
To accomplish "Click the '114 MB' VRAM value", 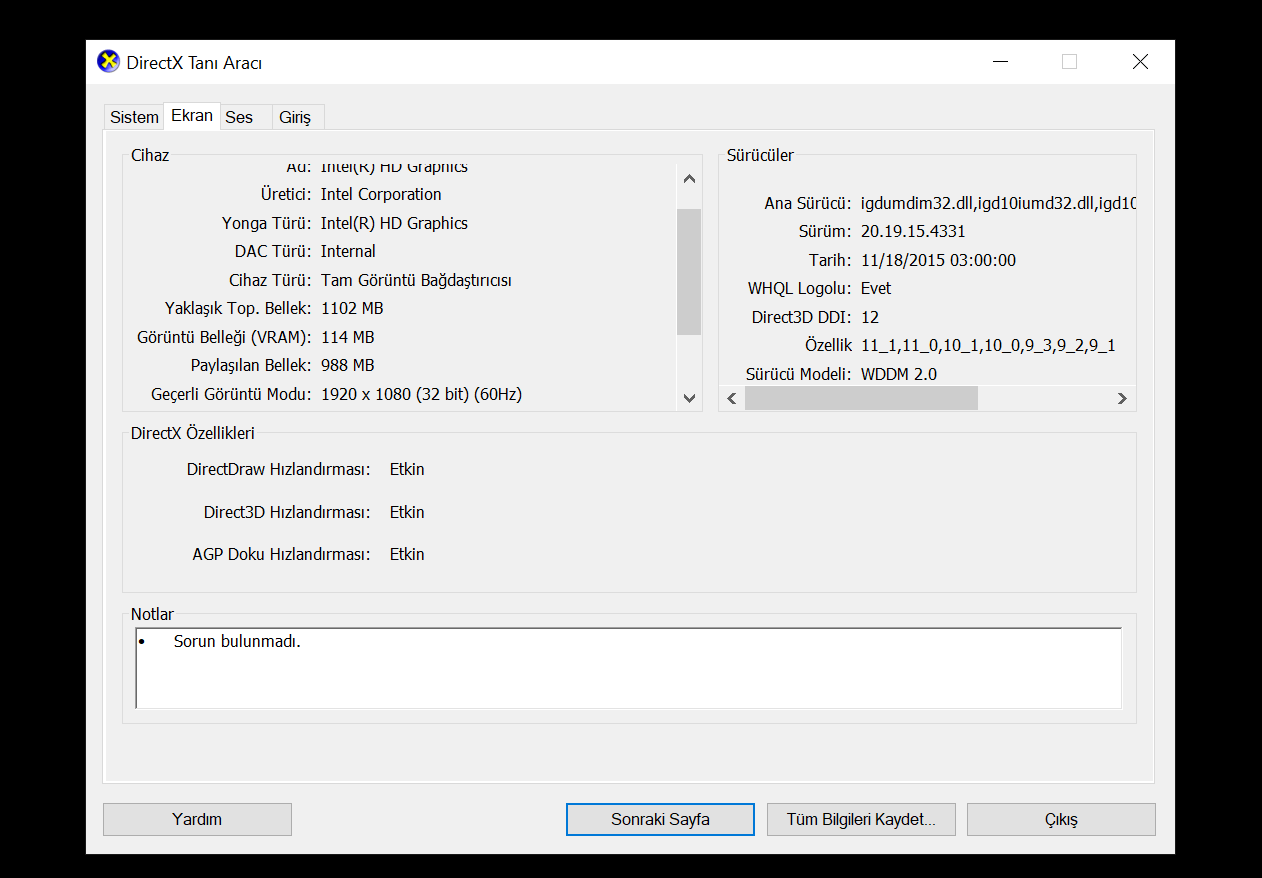I will [347, 337].
